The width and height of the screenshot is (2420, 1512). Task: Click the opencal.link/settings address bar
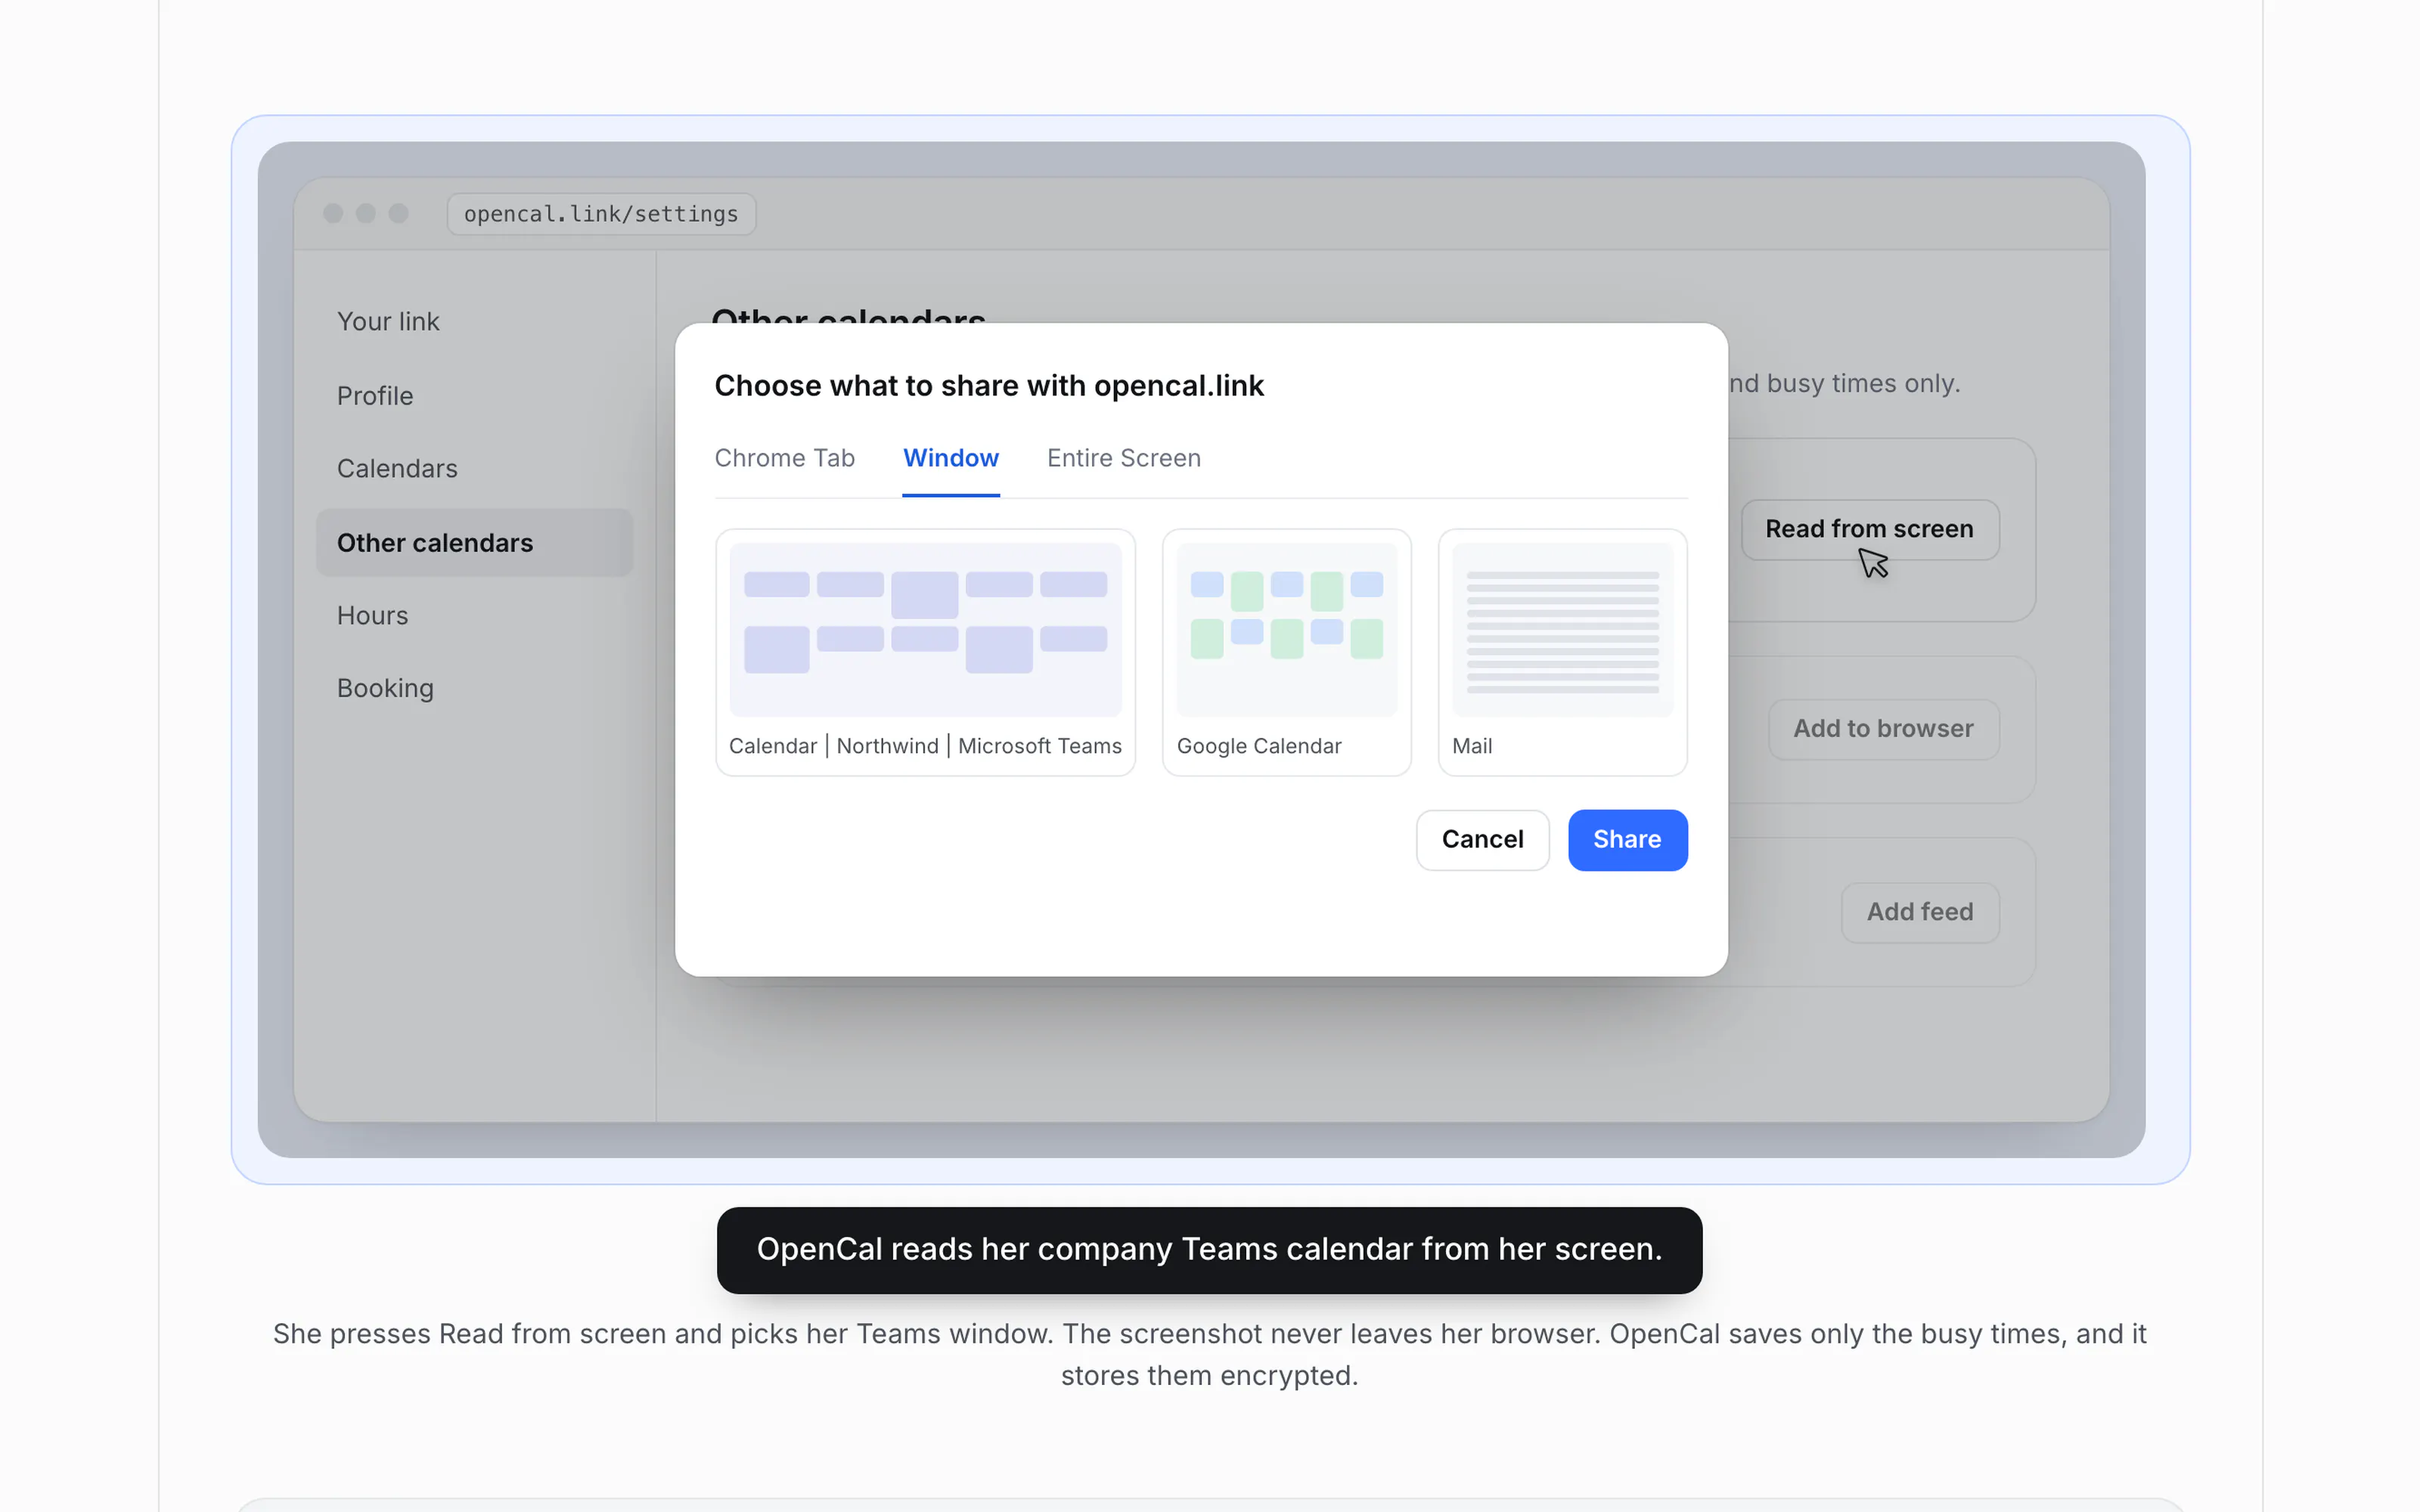tap(601, 214)
